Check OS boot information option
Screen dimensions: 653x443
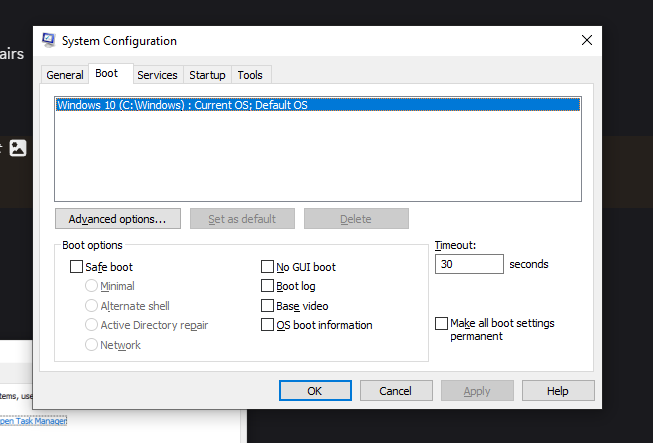click(268, 325)
